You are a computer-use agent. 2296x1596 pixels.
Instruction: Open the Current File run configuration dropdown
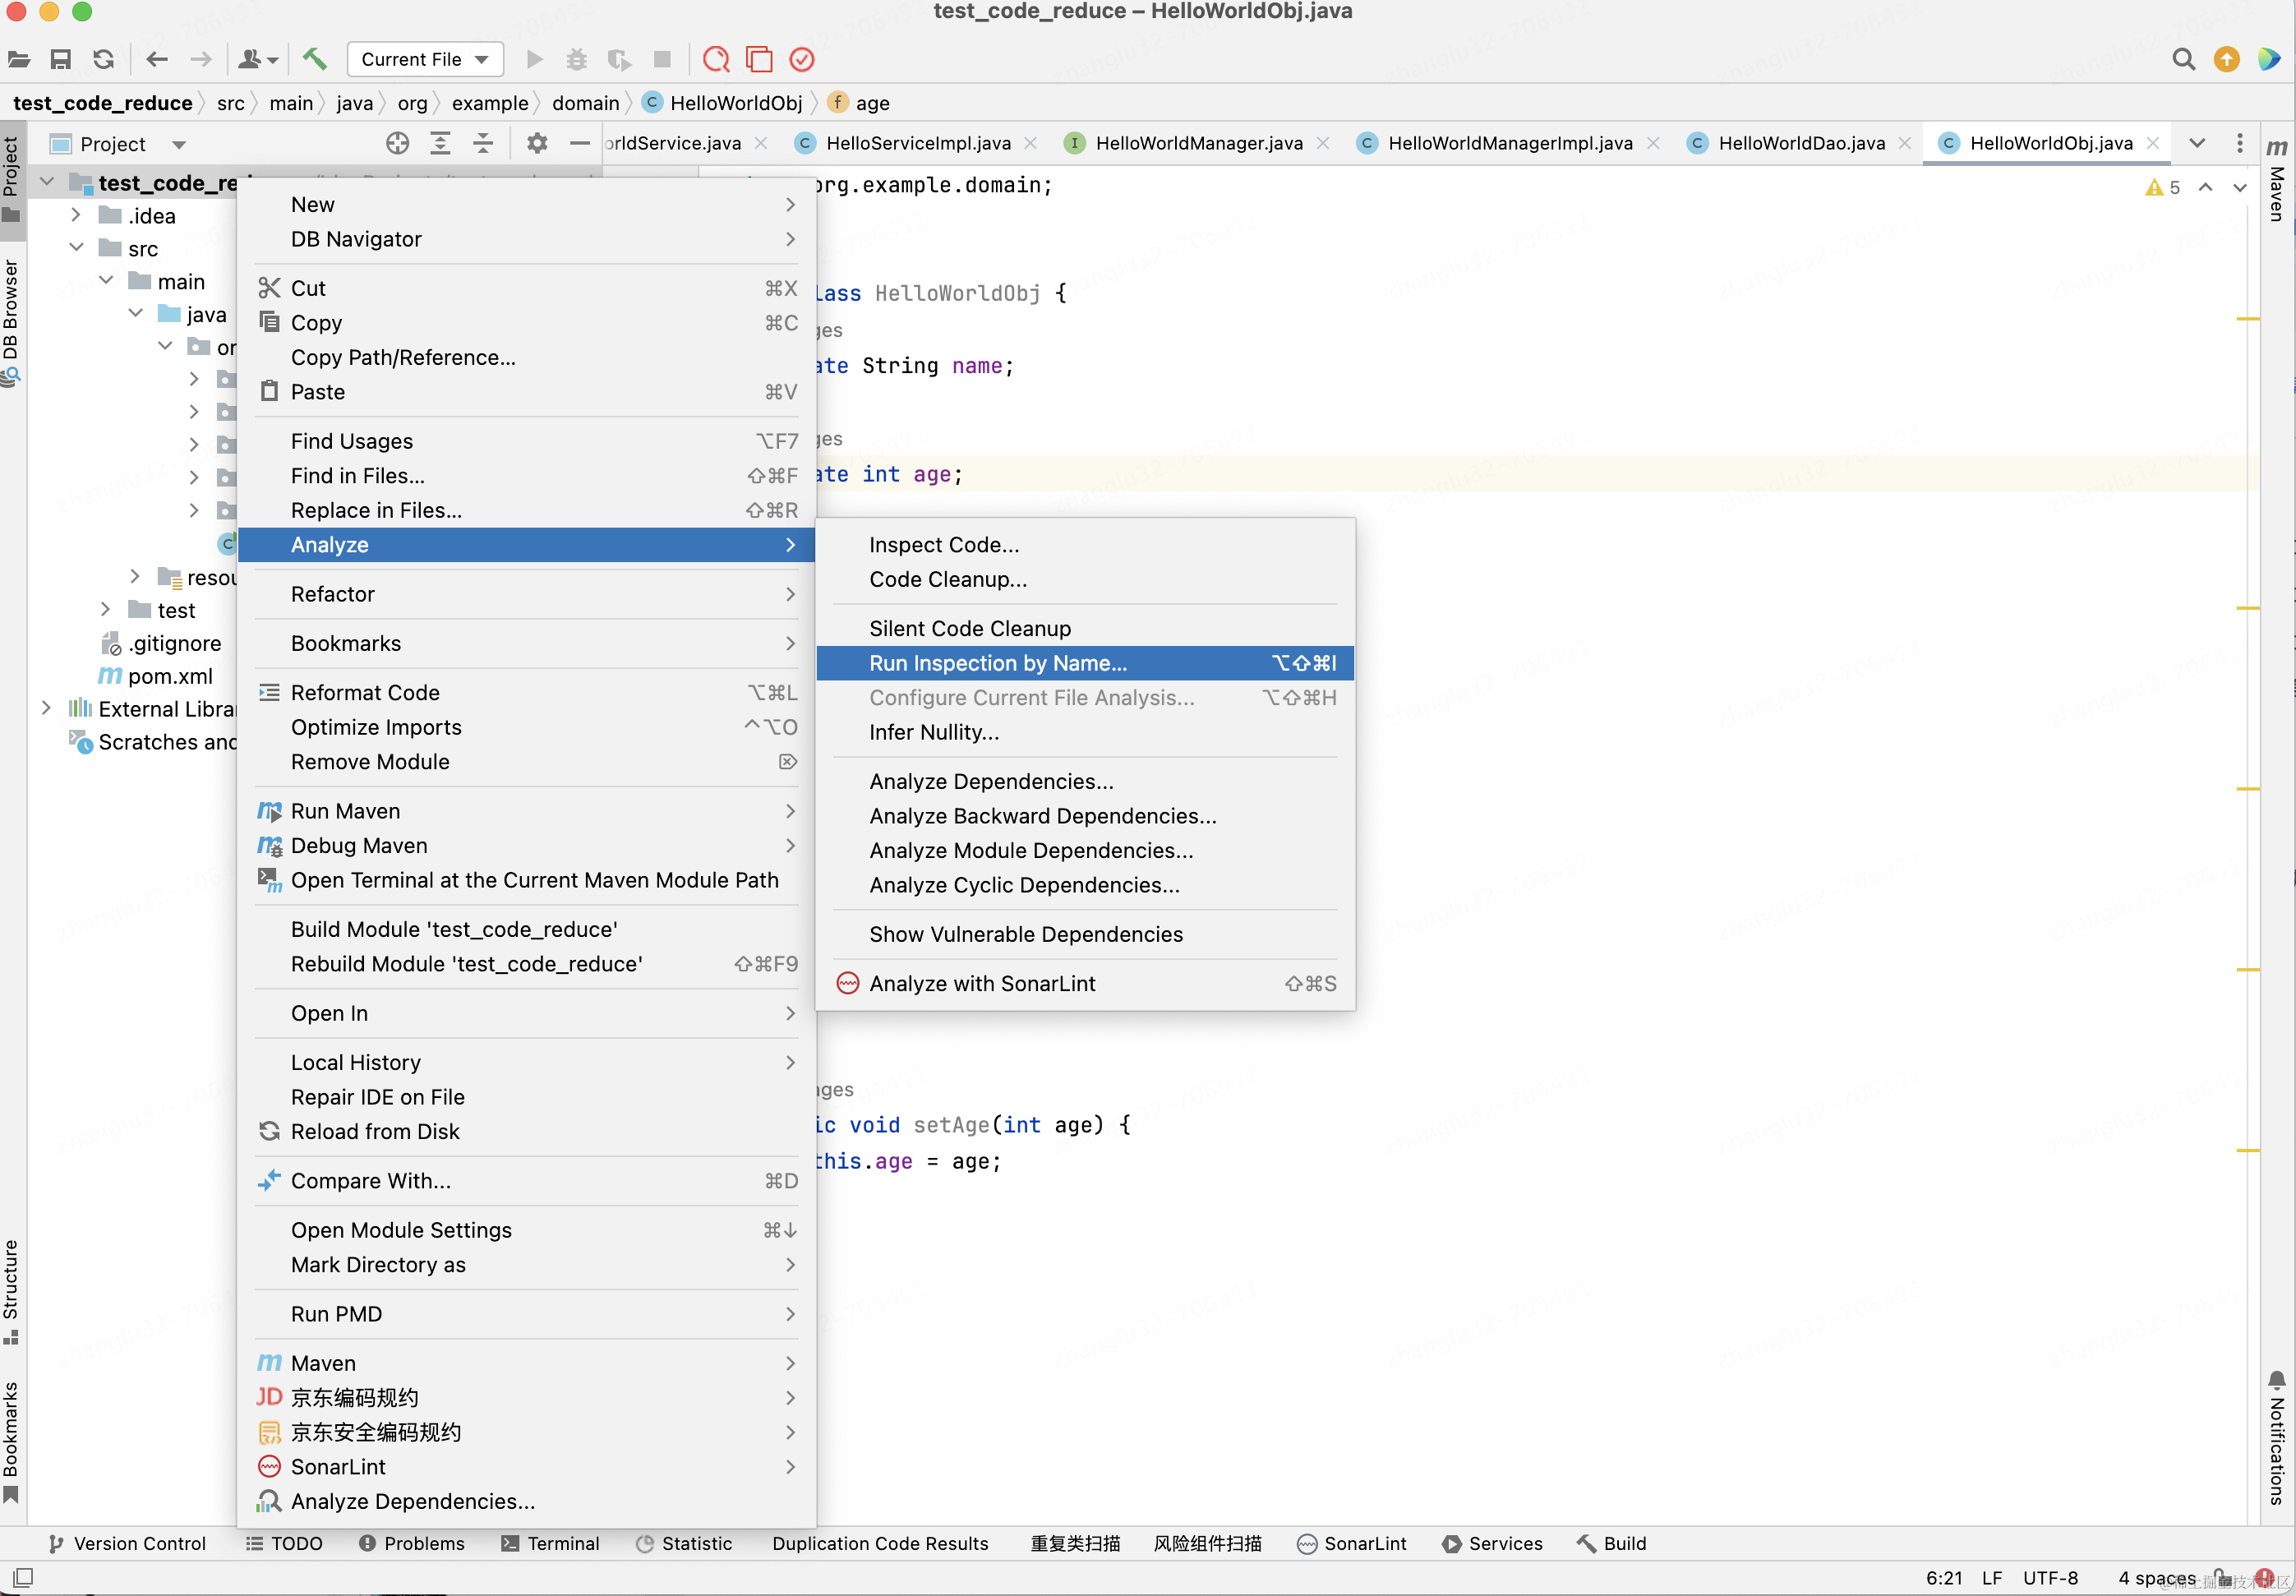[x=425, y=59]
